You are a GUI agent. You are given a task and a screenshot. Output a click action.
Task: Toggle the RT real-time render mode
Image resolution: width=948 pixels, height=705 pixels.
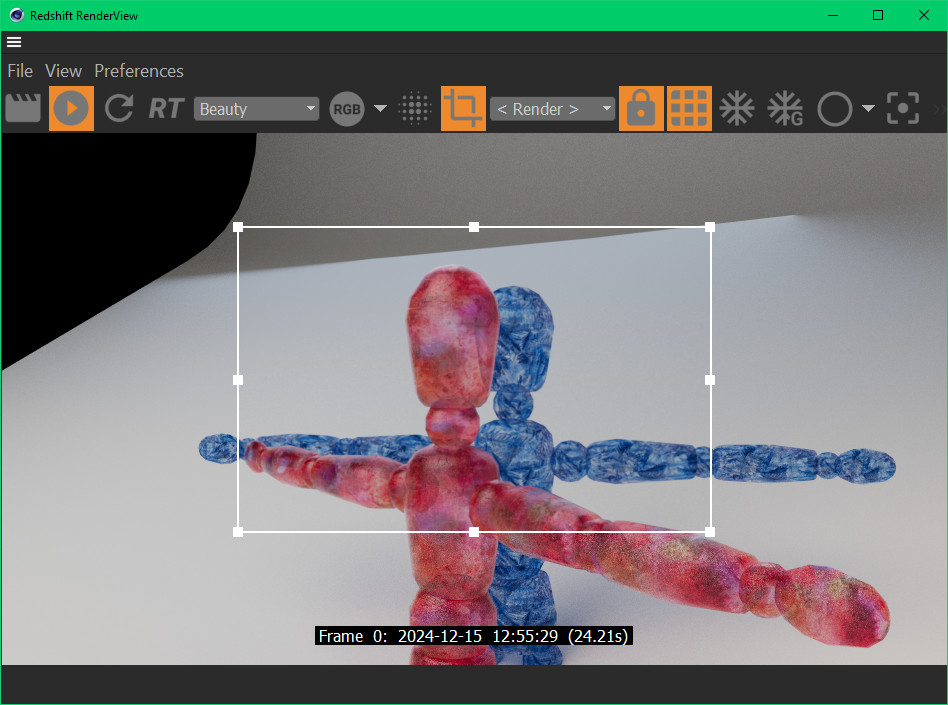click(166, 109)
